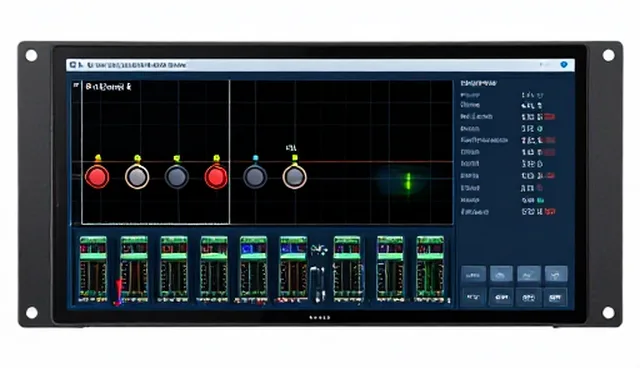The width and height of the screenshot is (640, 368).
Task: Click the last button in the upper button row
Action: (x=556, y=275)
